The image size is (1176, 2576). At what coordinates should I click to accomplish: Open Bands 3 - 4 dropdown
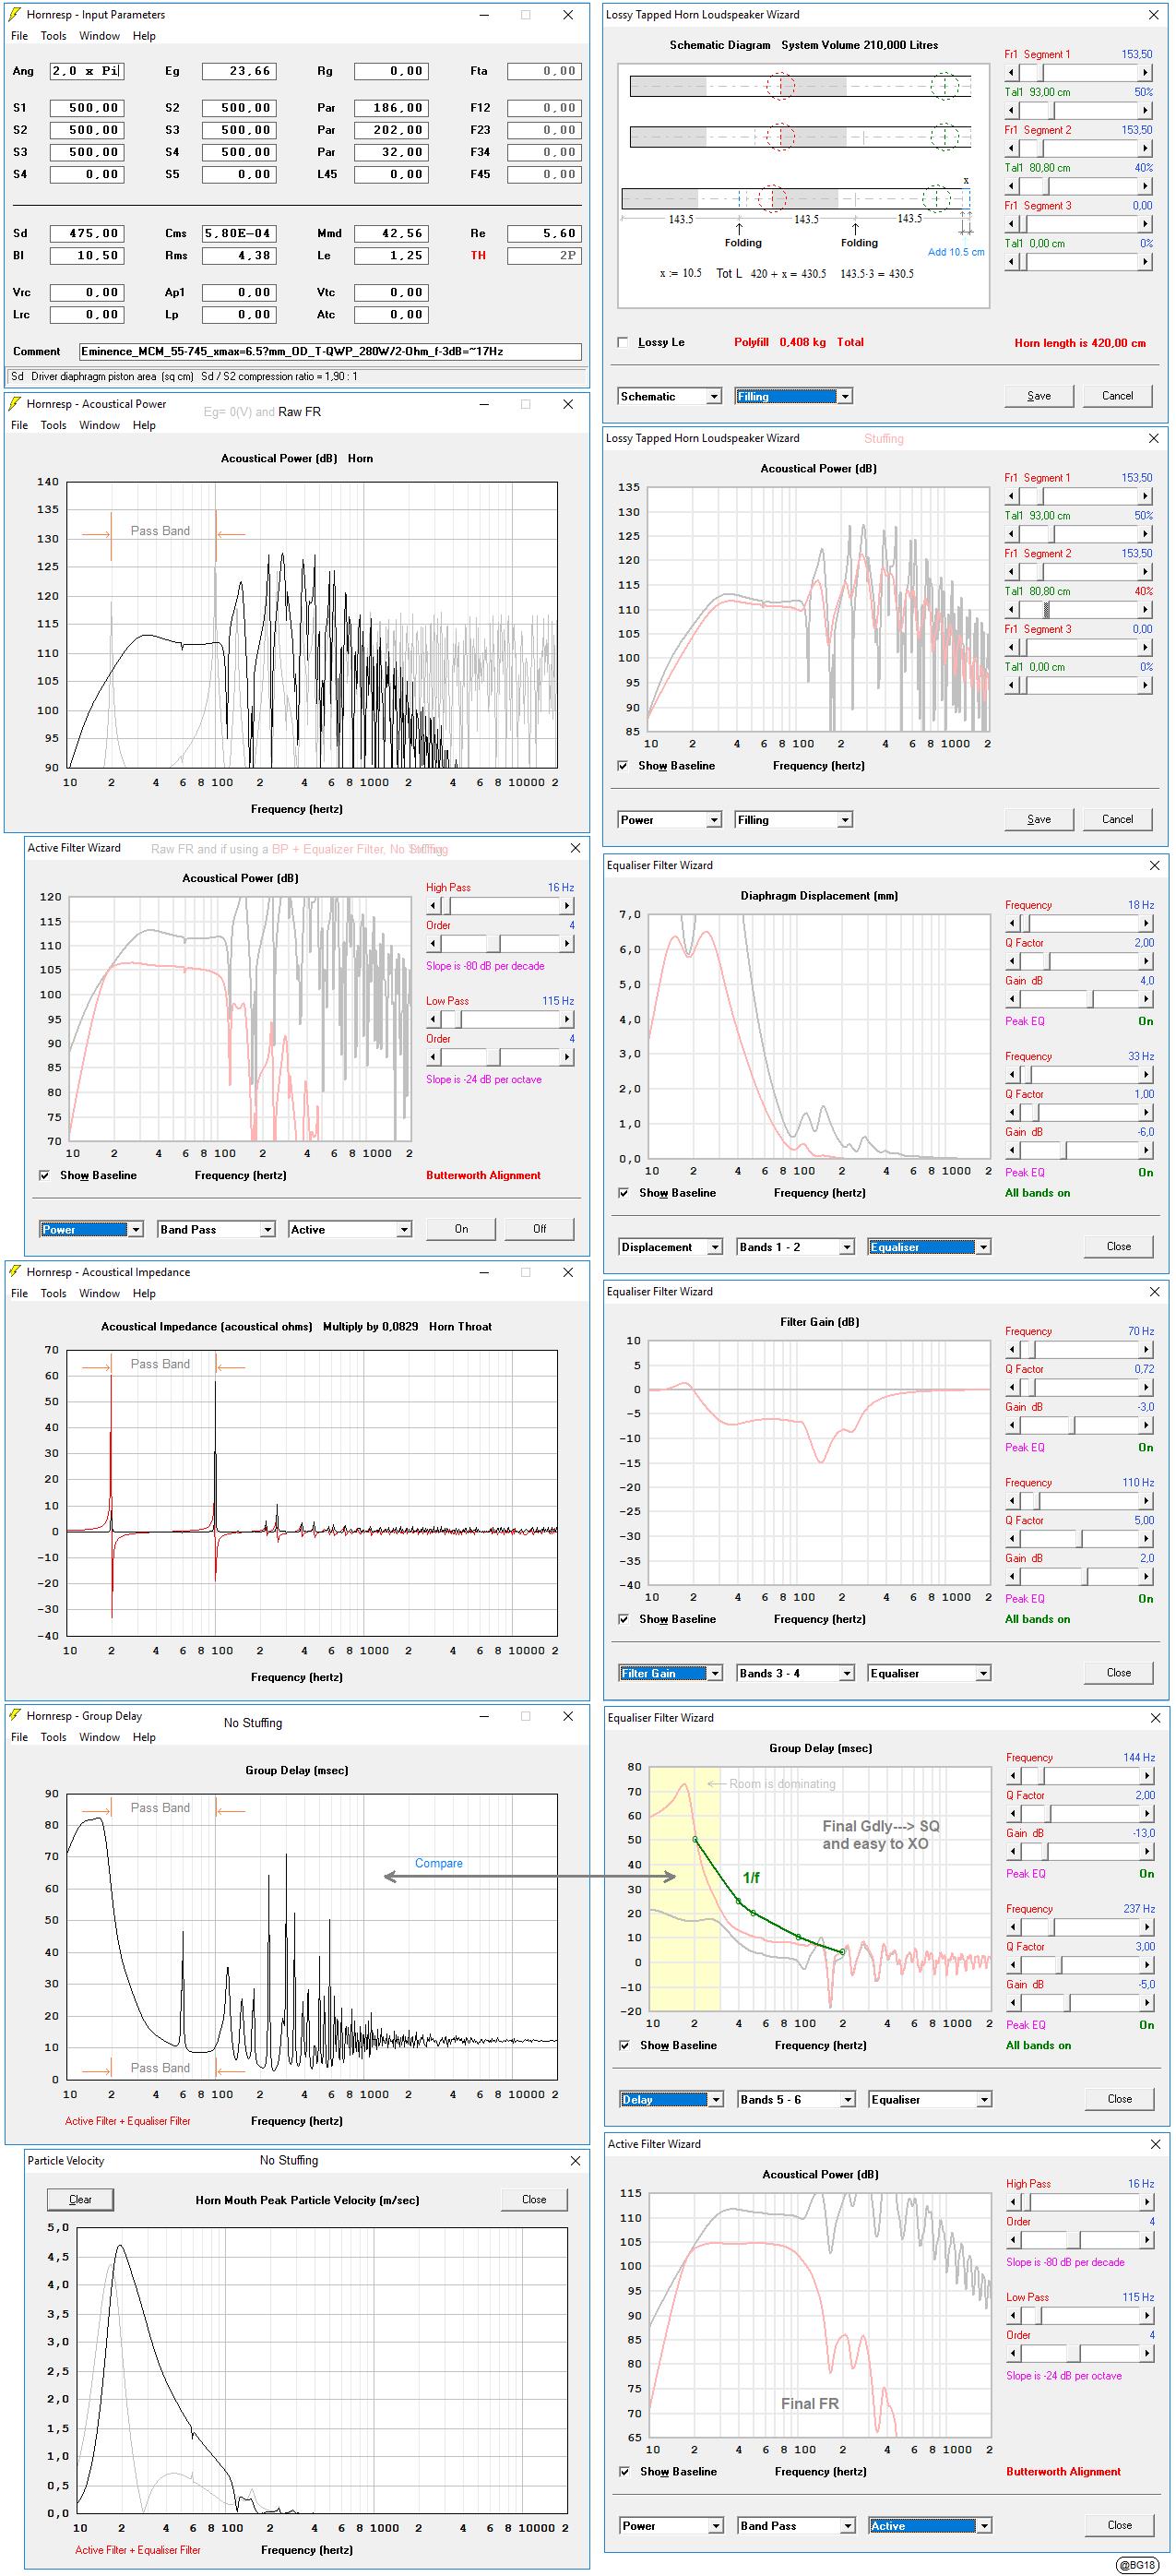796,1673
